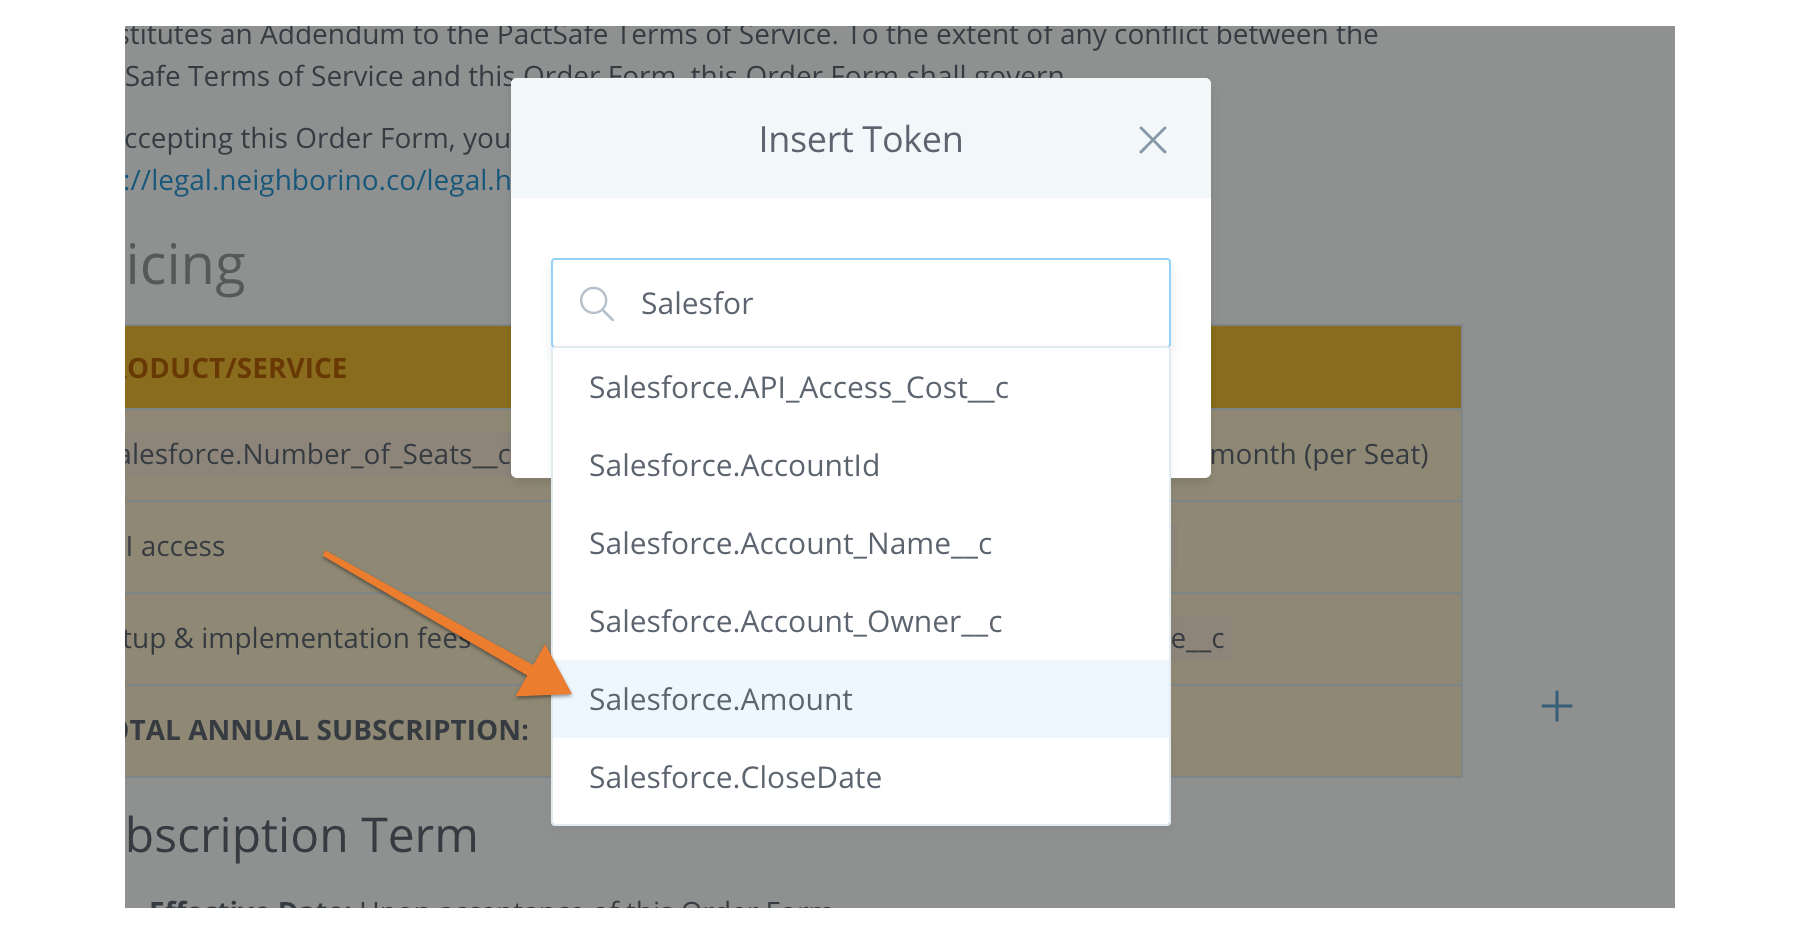Select the Salesforce.Account_Owner__c token
Image resolution: width=1800 pixels, height=934 pixels.
tap(795, 622)
